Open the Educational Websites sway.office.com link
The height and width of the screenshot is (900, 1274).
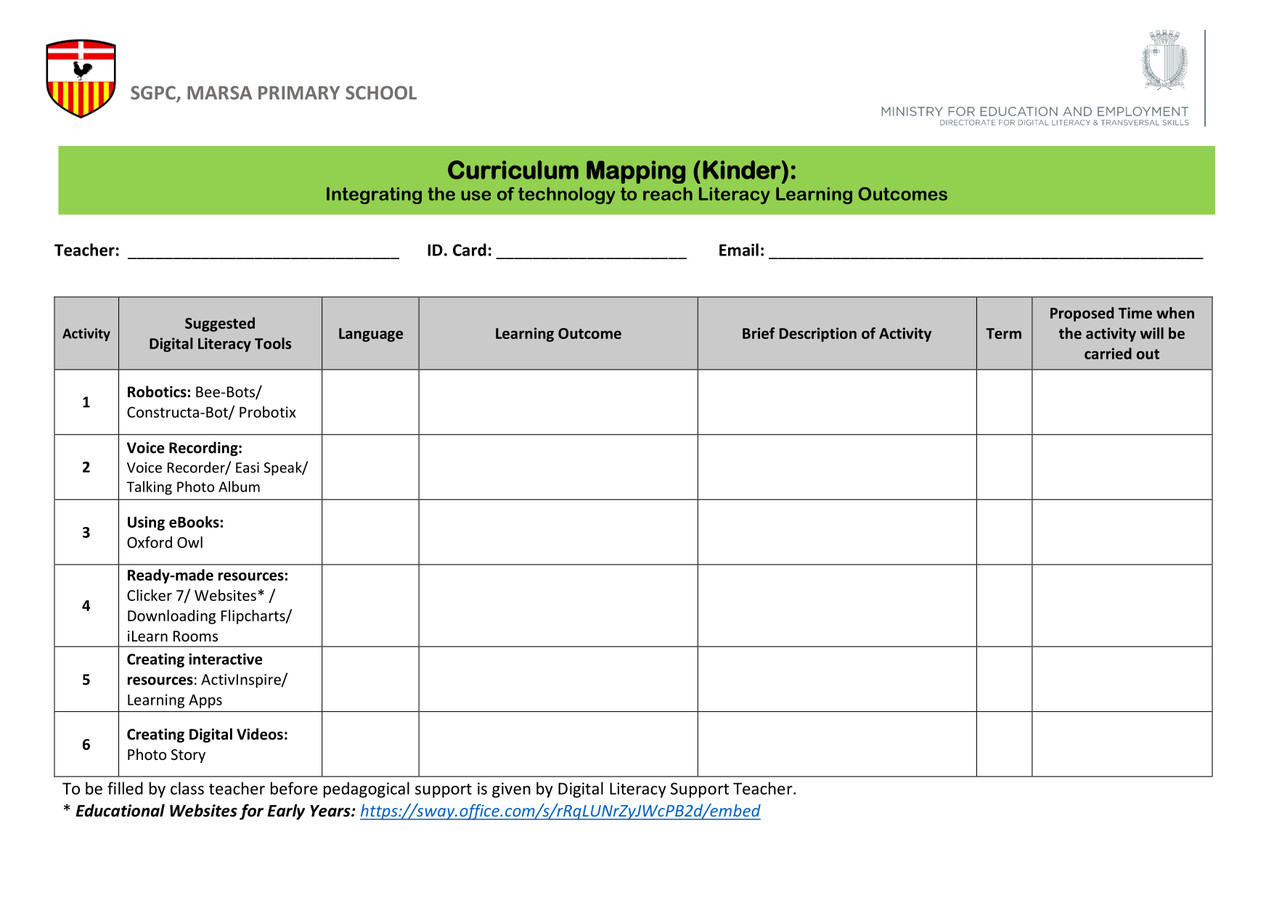(560, 811)
